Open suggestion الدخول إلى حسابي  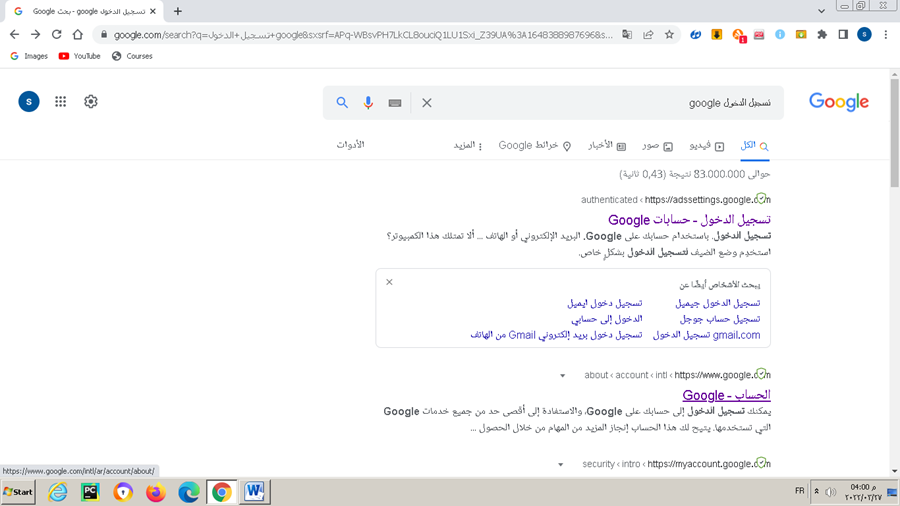(x=607, y=319)
